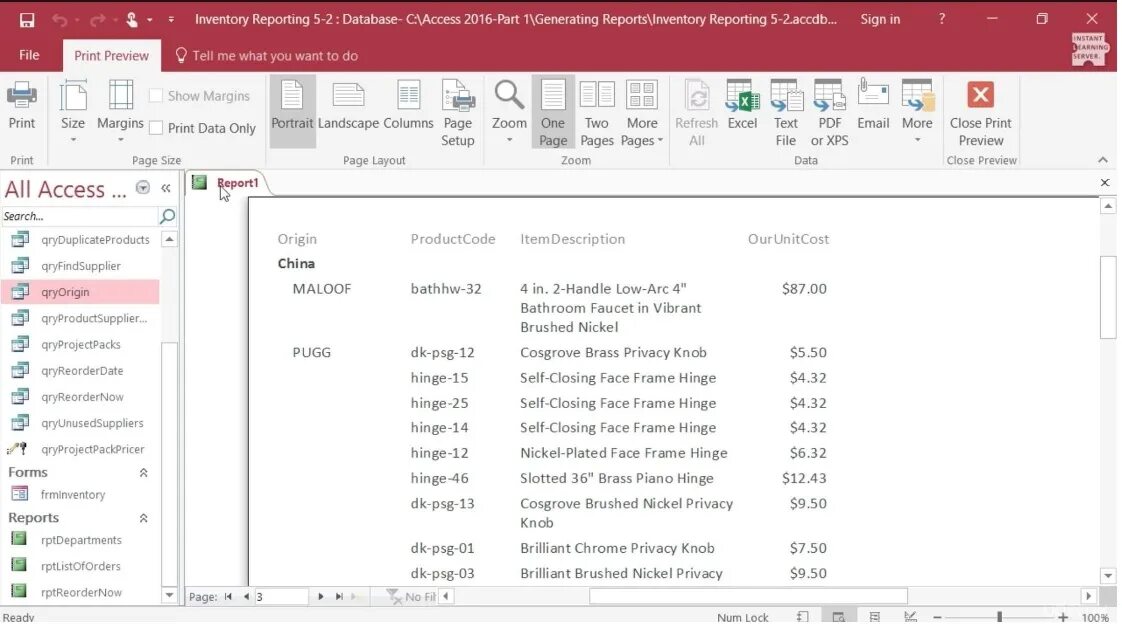
Task: Enable Show Margins checkbox
Action: [x=156, y=96]
